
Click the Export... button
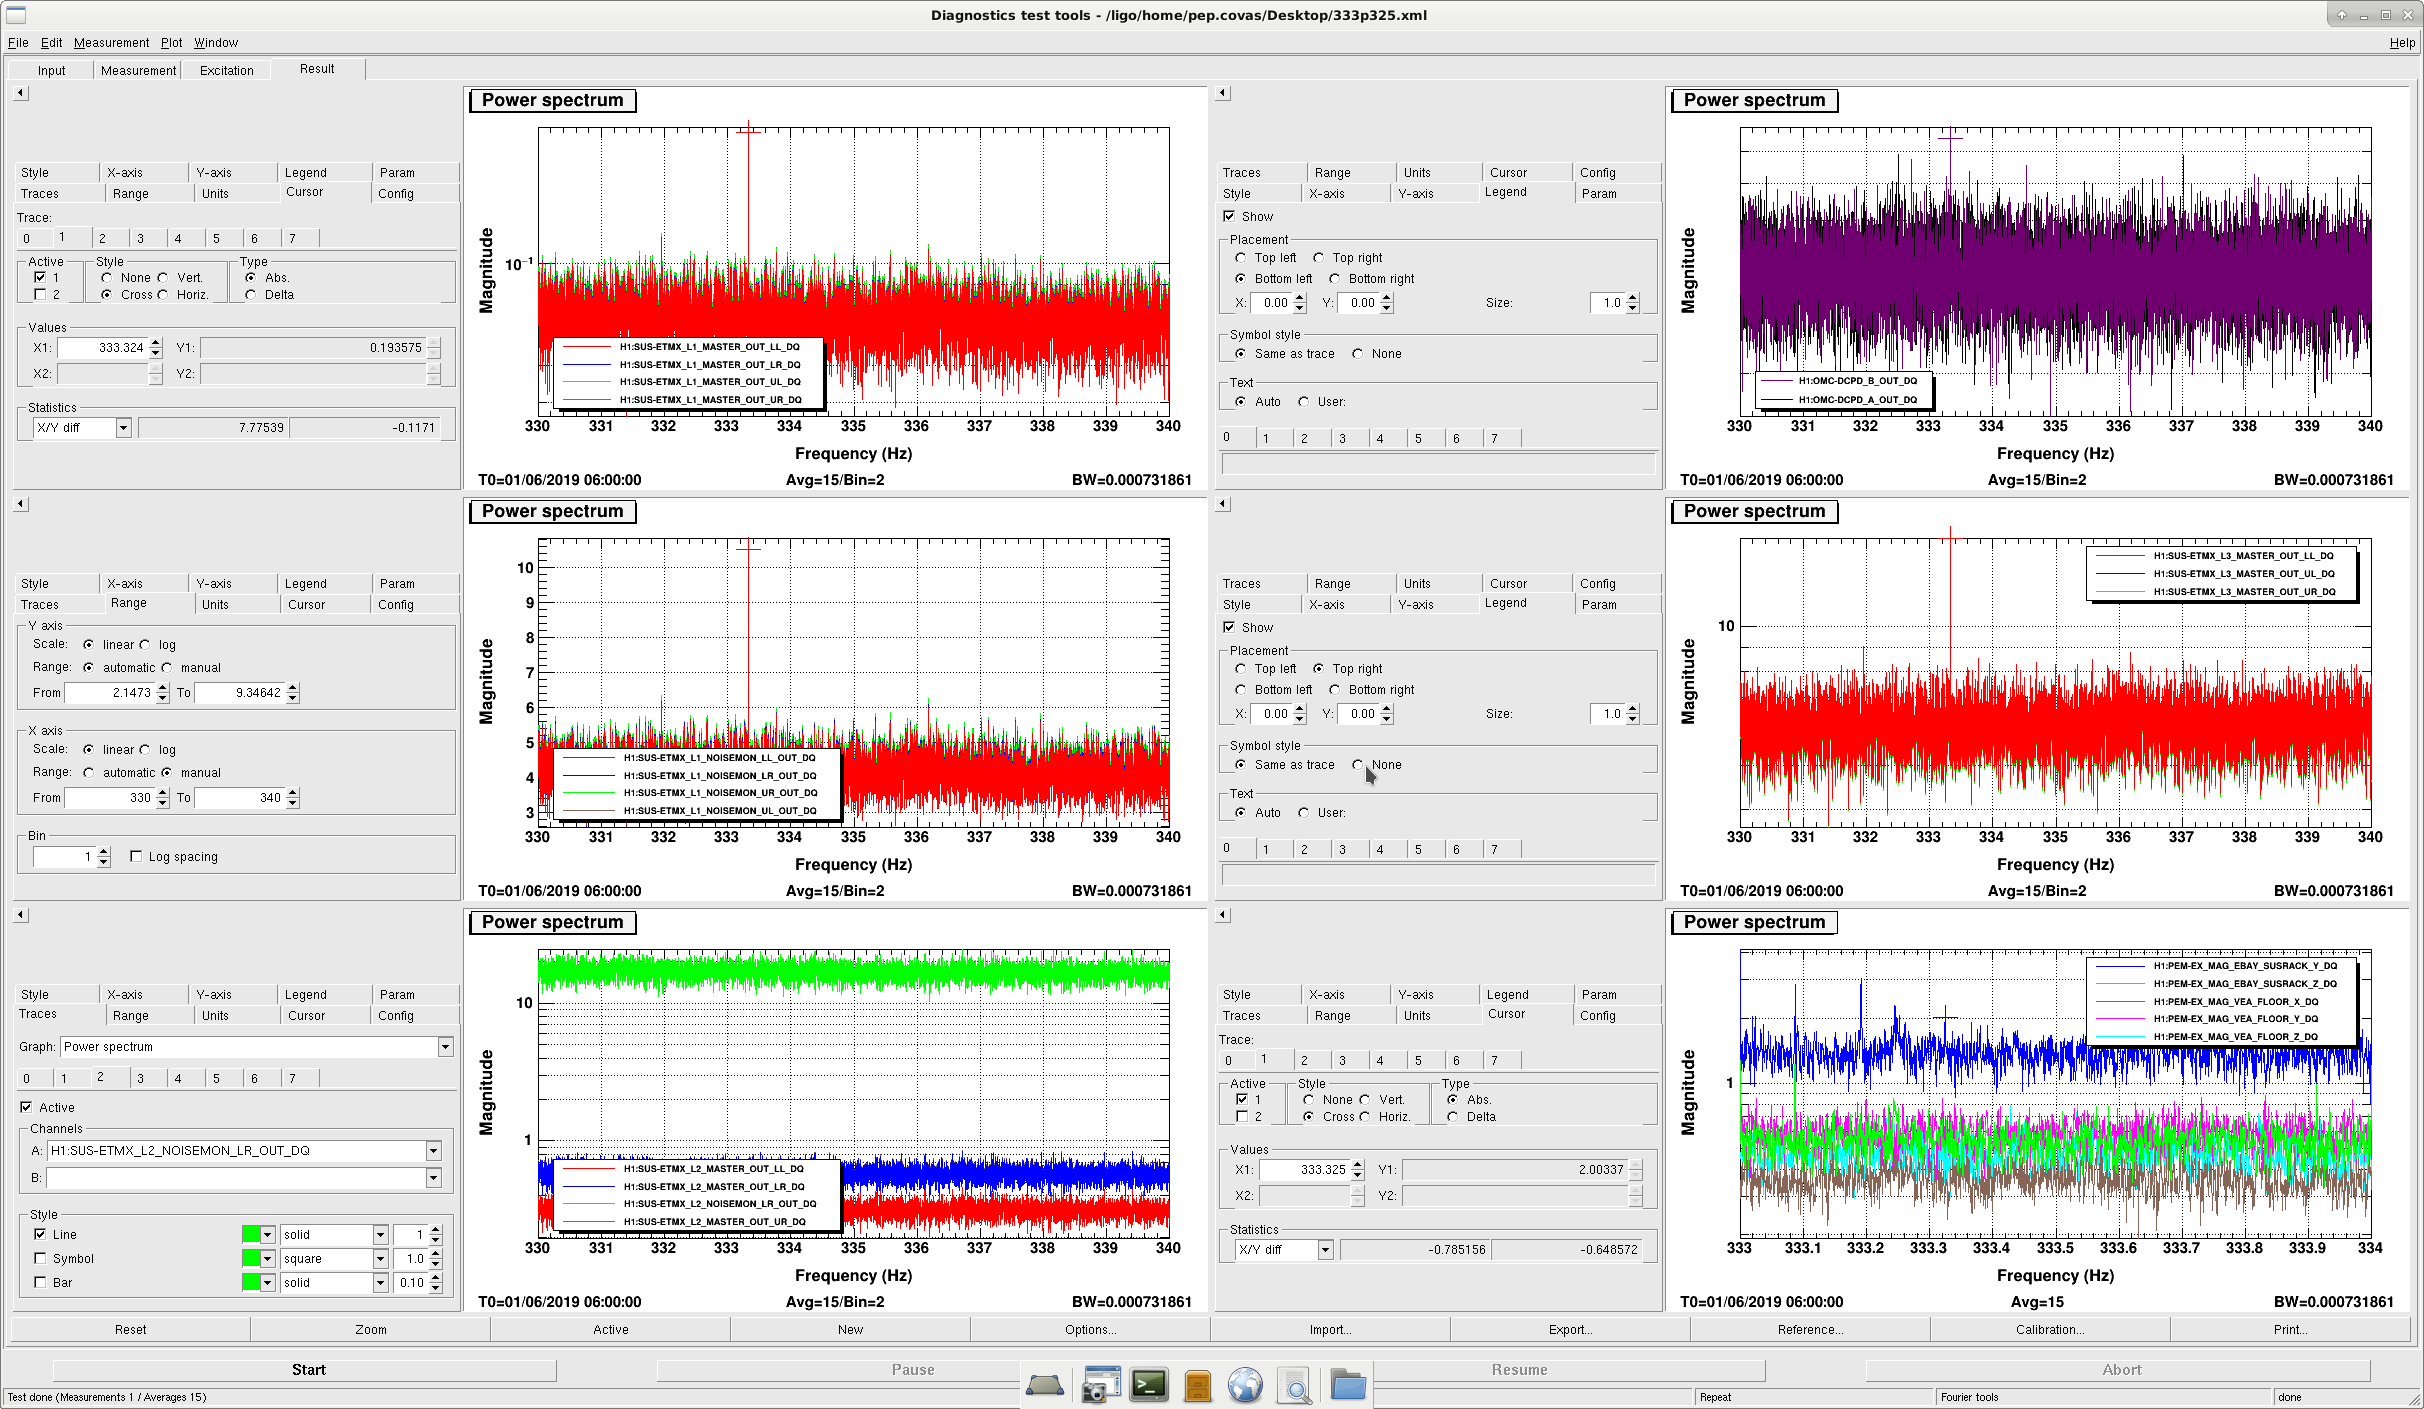click(x=1570, y=1329)
